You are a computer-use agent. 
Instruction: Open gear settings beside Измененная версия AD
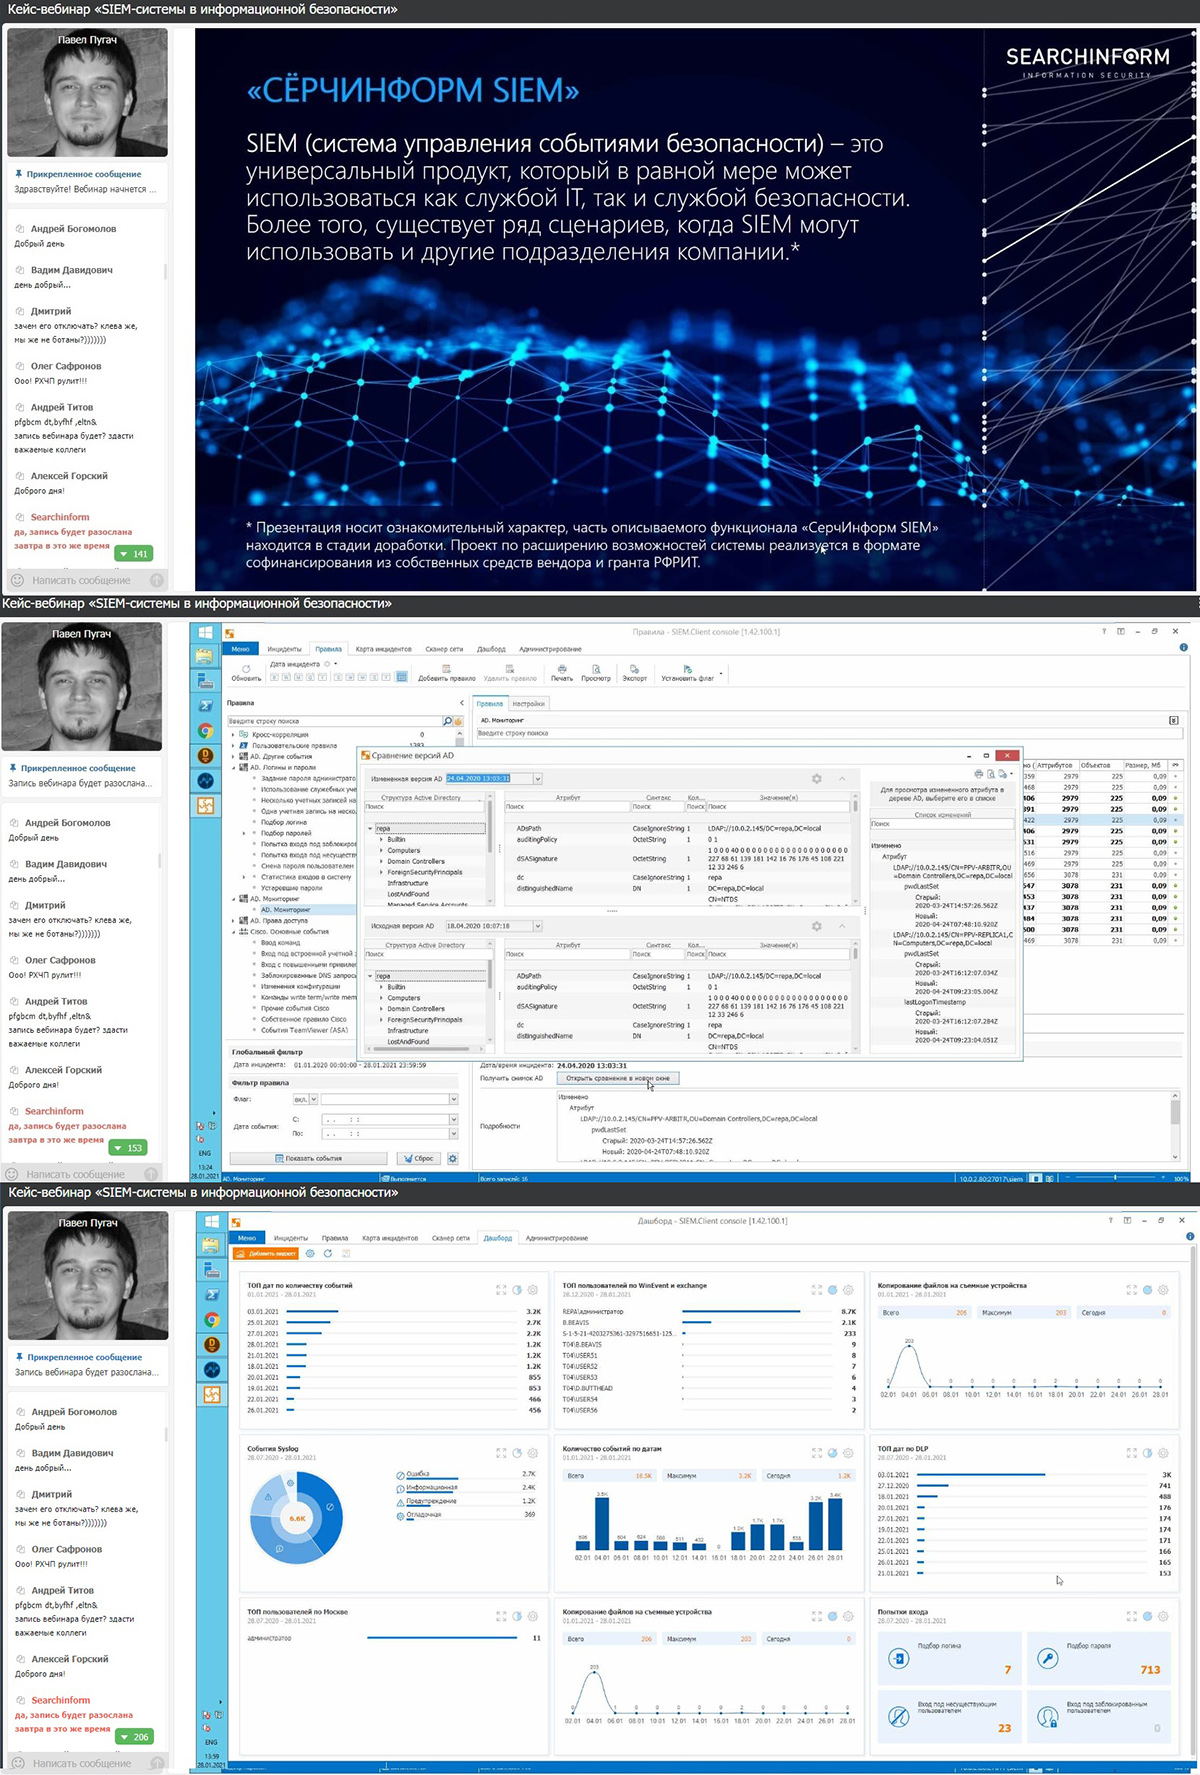coord(817,779)
